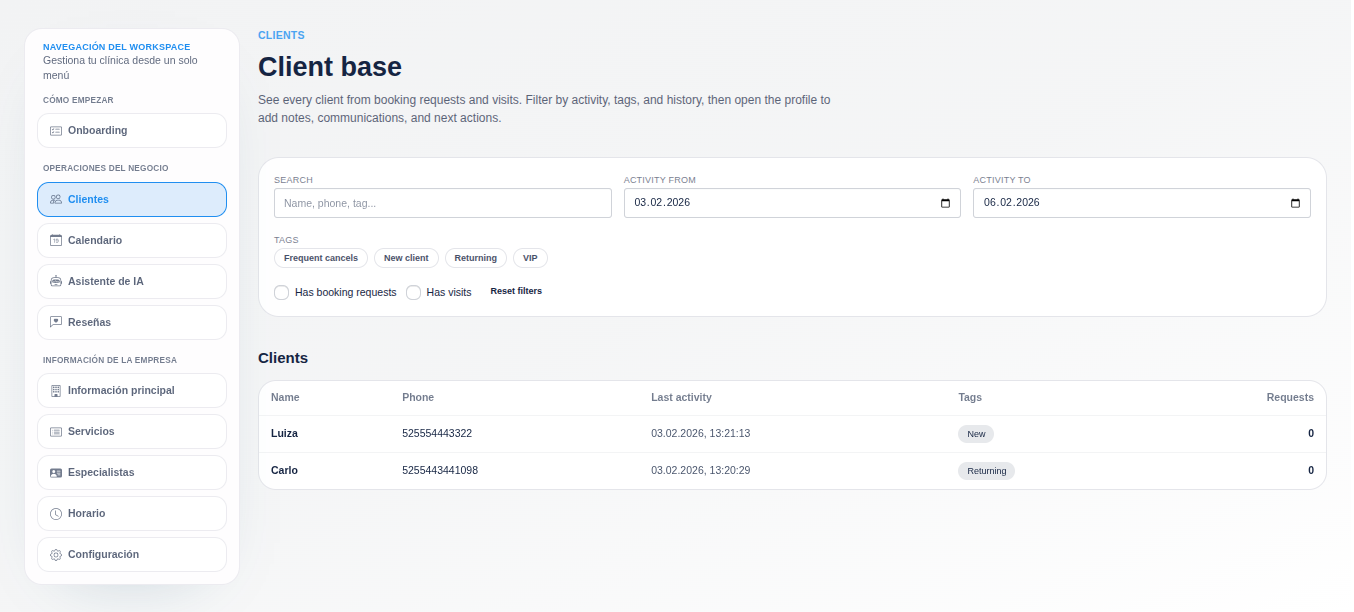The image size is (1354, 612).
Task: Click the Horario clock icon
Action: (x=56, y=514)
